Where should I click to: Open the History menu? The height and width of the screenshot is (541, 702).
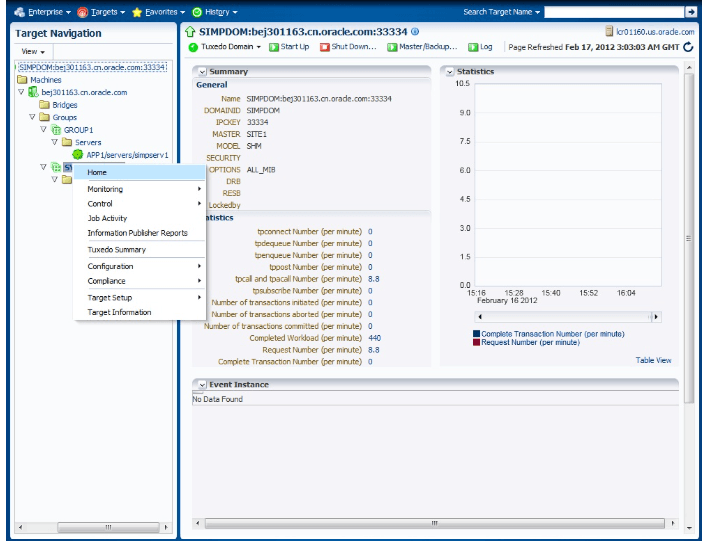tap(221, 12)
